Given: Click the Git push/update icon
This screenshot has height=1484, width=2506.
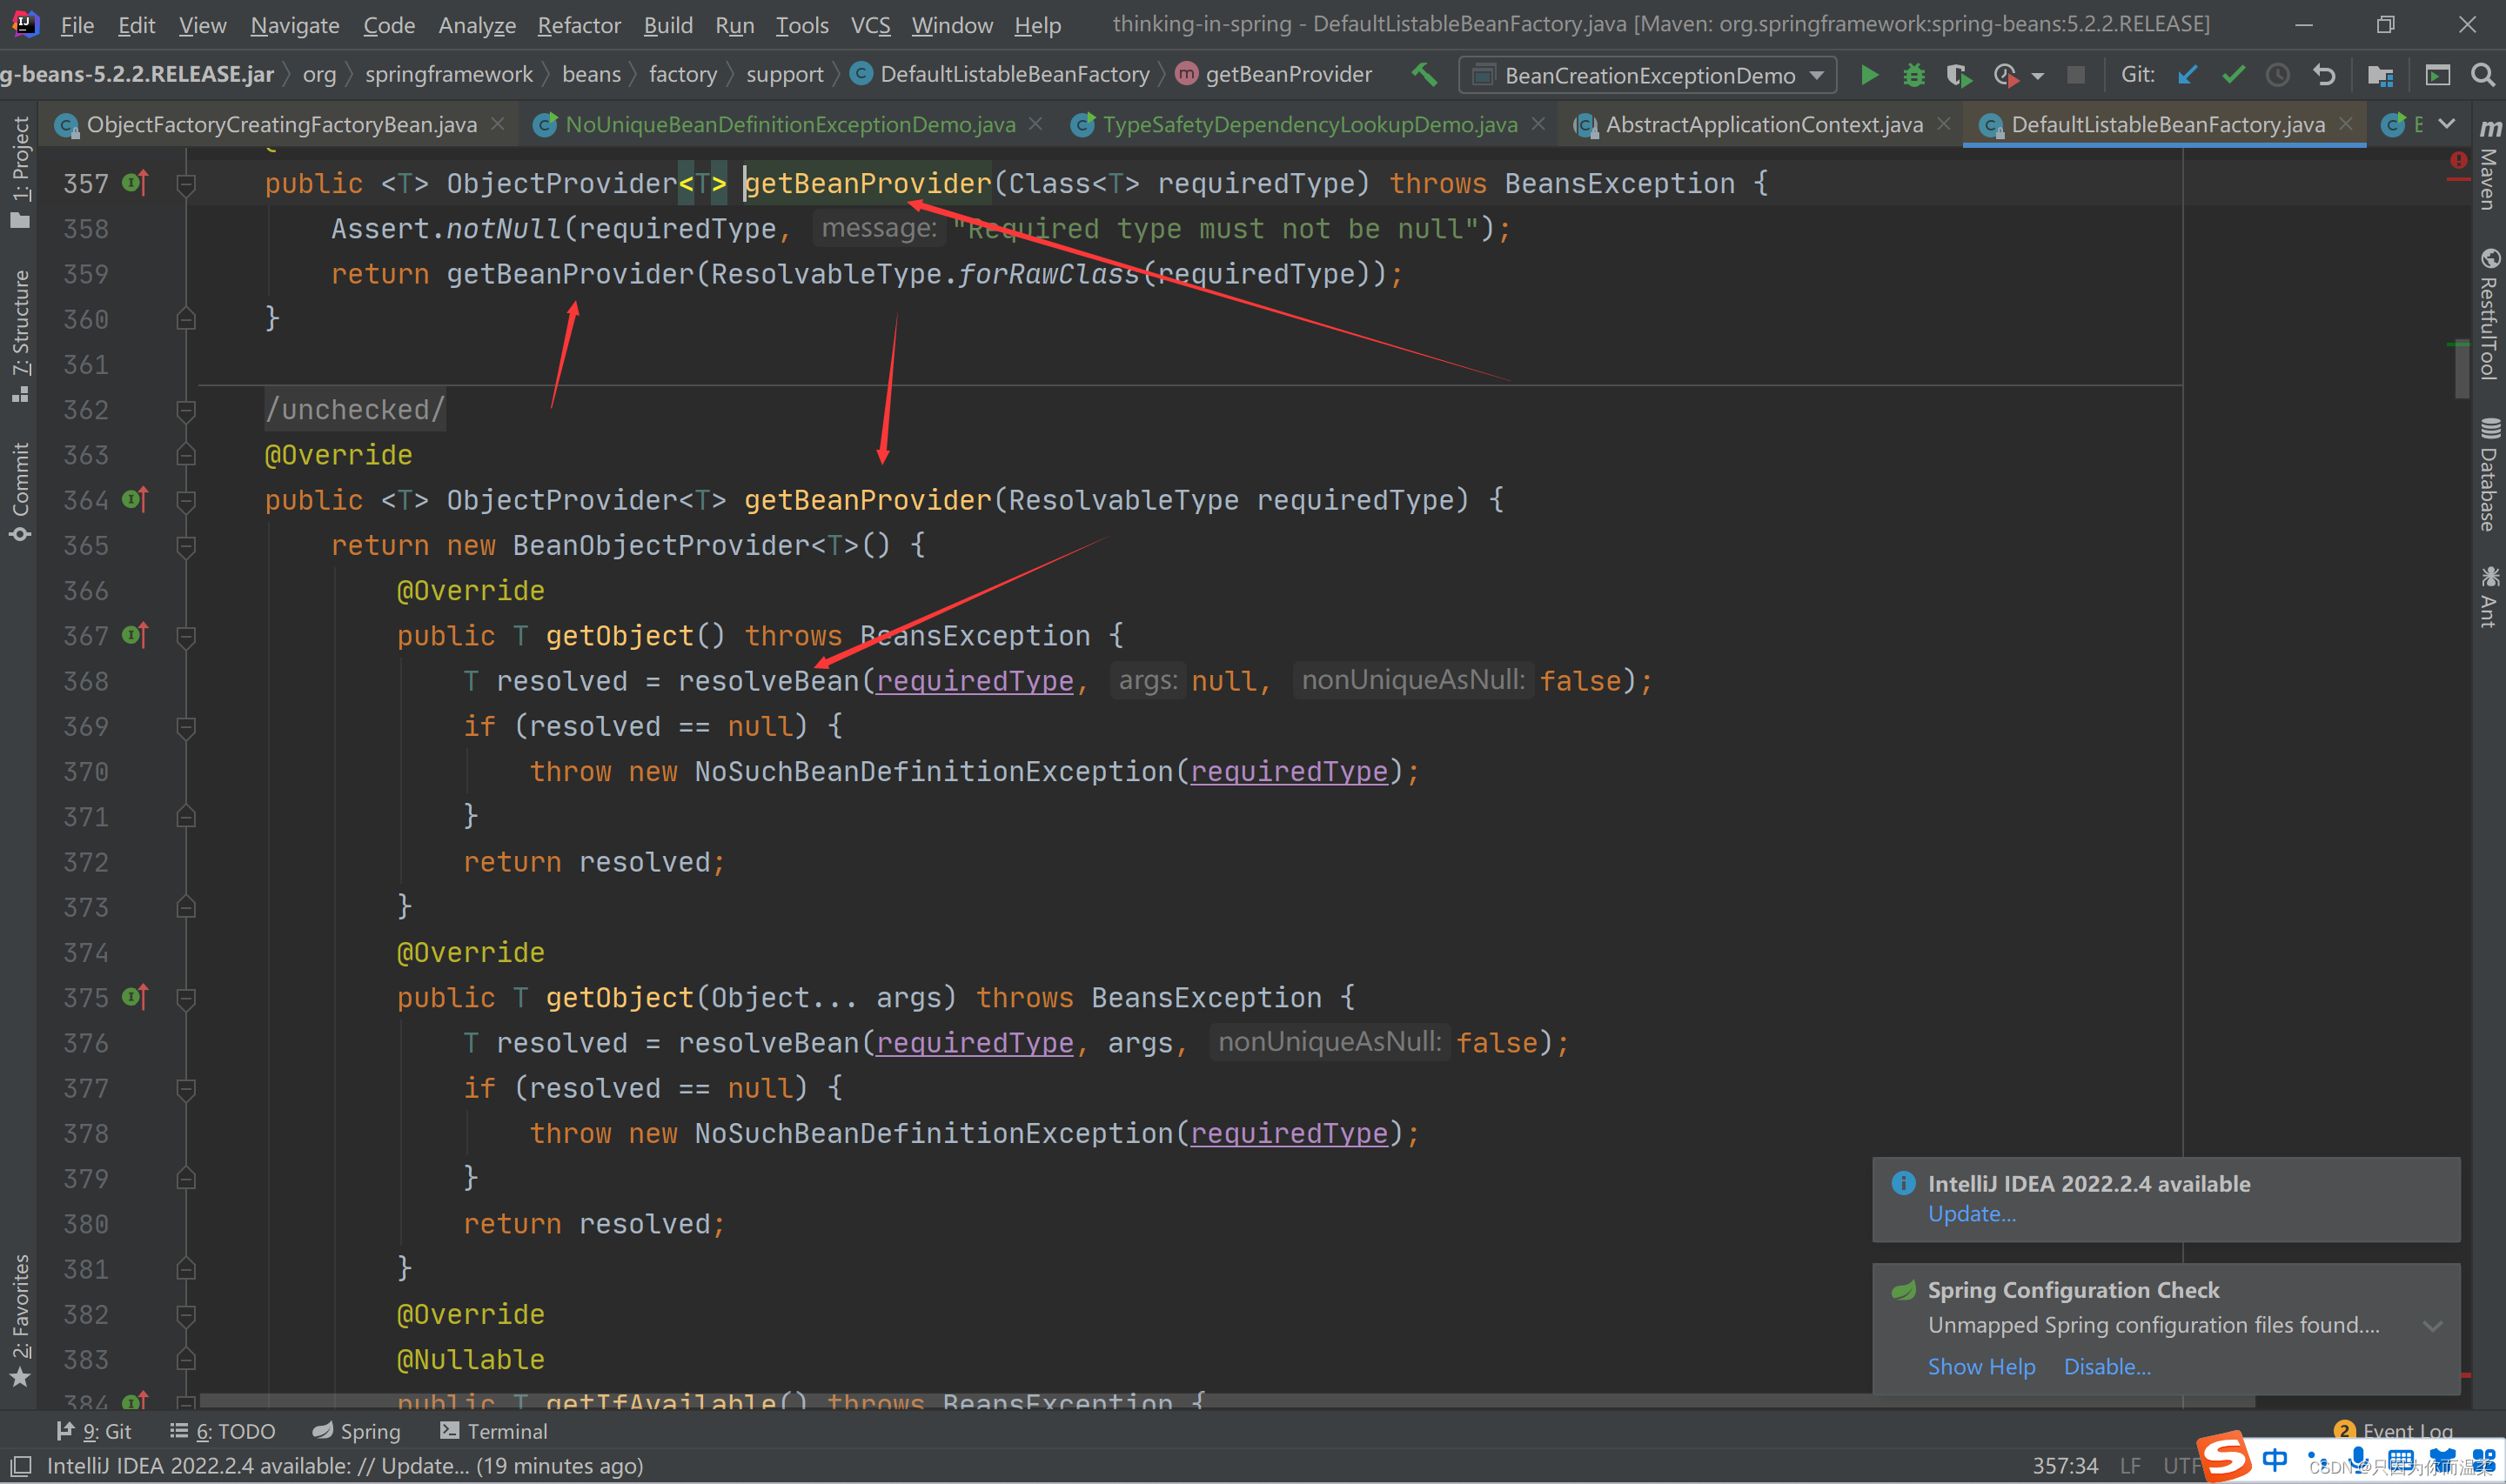Looking at the screenshot, I should (2188, 74).
